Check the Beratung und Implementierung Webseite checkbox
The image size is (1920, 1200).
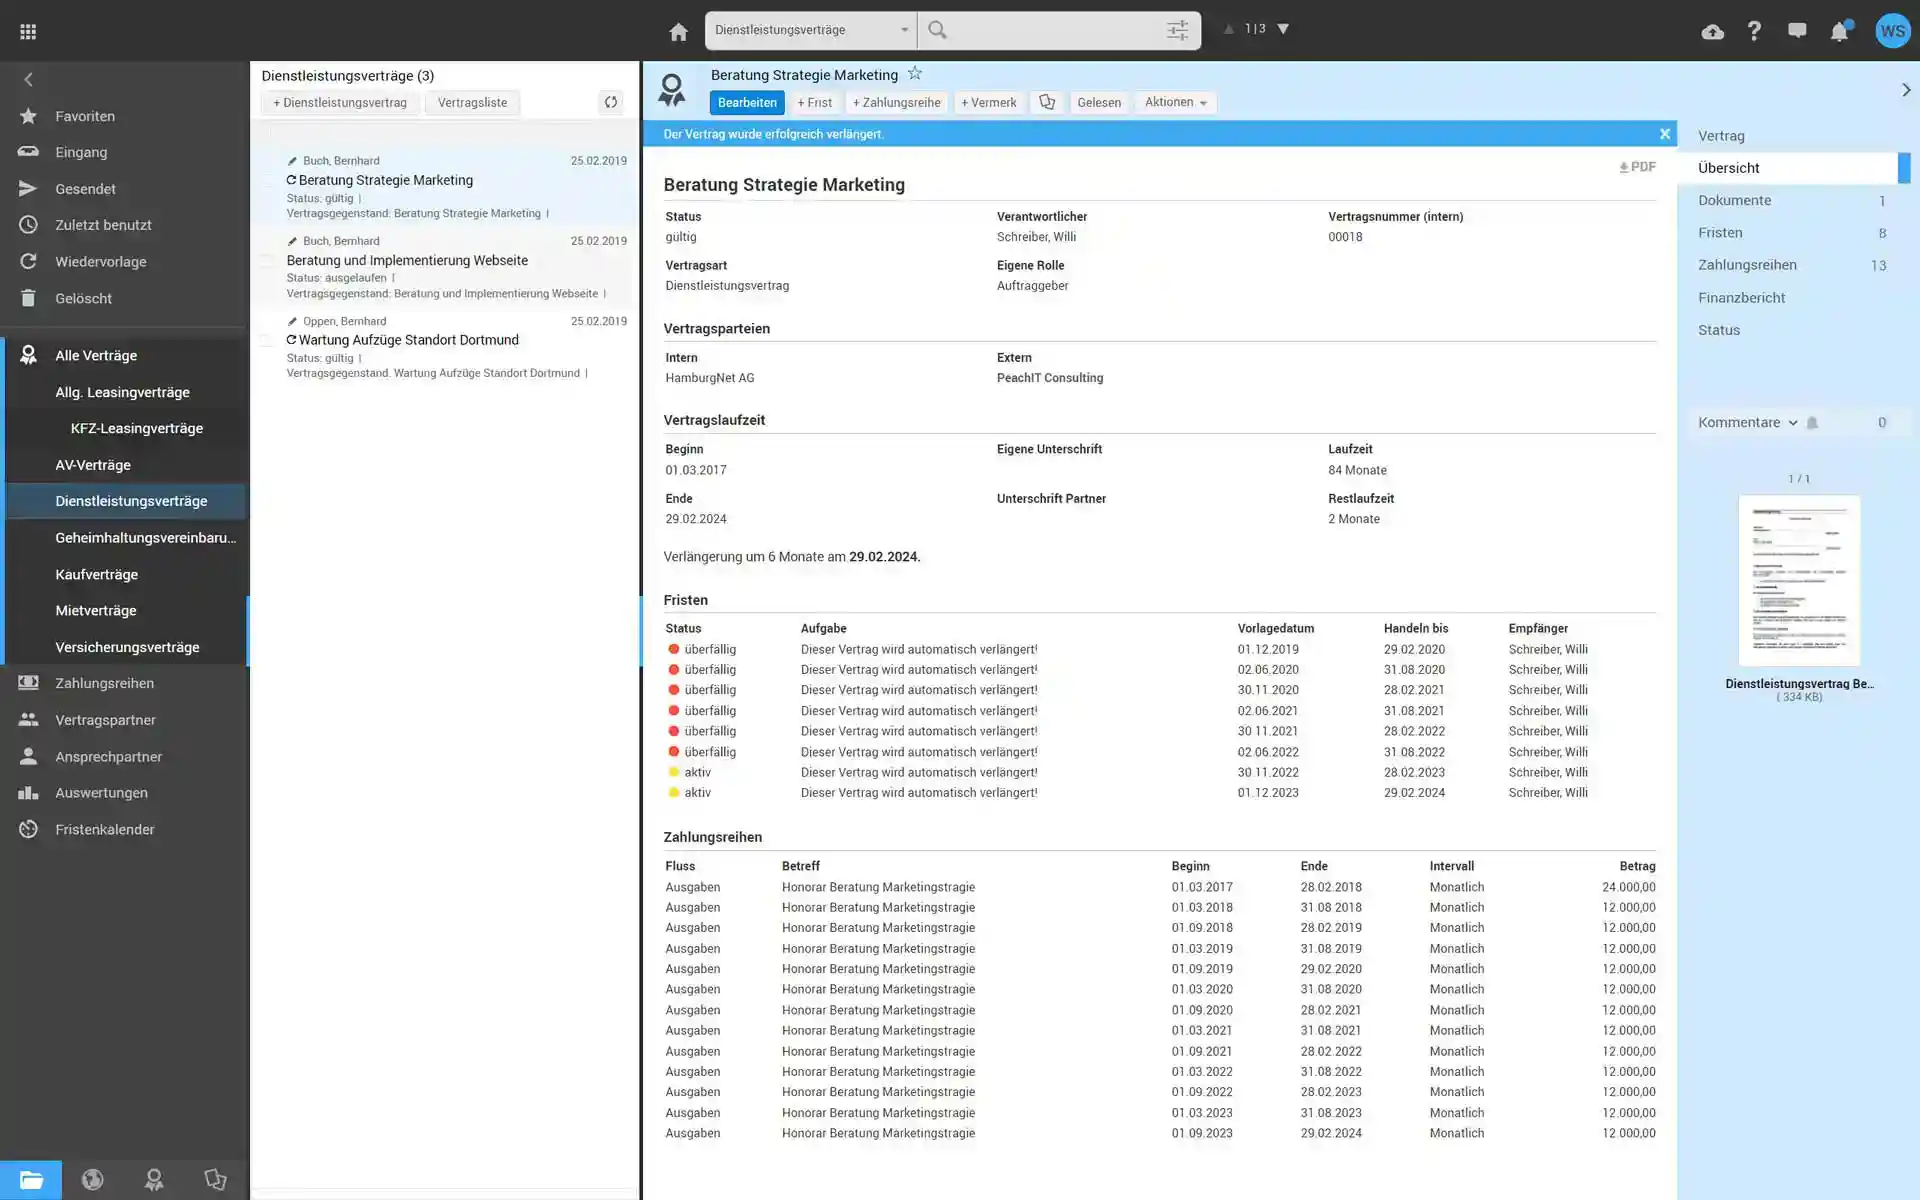(x=267, y=260)
